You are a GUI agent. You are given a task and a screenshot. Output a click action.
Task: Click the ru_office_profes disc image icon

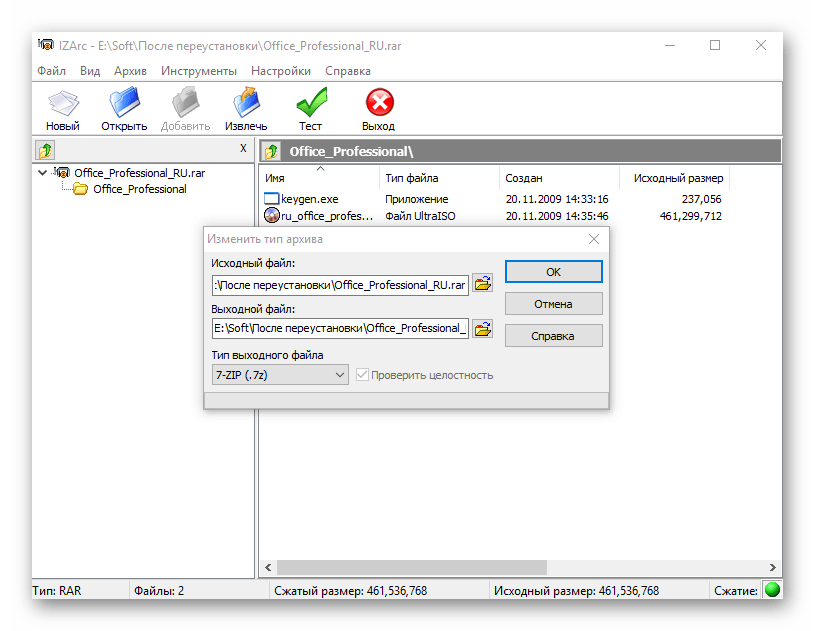[x=272, y=215]
